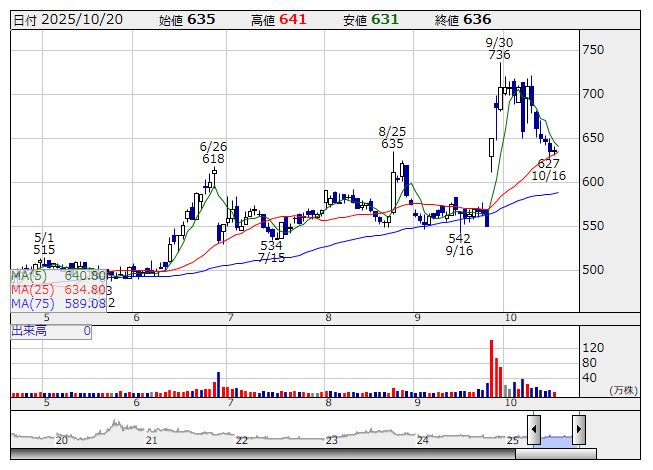The height and width of the screenshot is (470, 653).
Task: Click the right range handle arrow
Action: (x=578, y=431)
